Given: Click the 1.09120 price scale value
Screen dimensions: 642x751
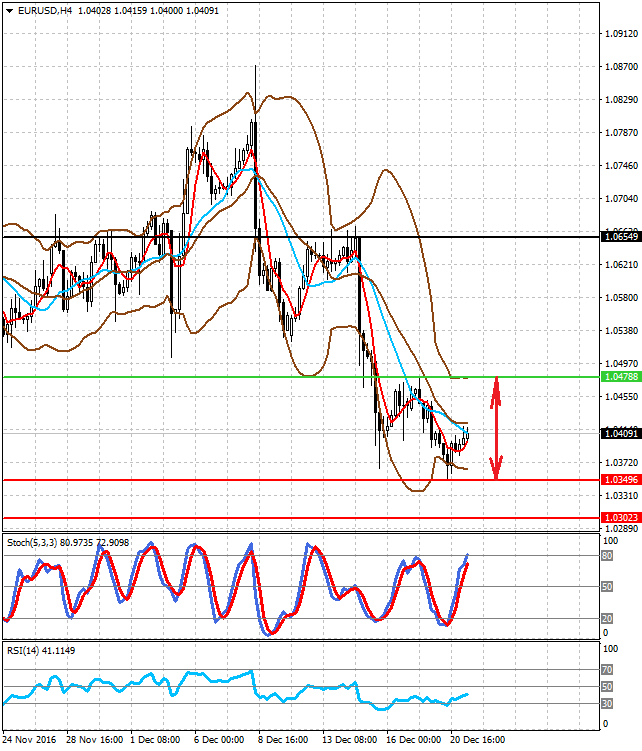Looking at the screenshot, I should pos(621,34).
